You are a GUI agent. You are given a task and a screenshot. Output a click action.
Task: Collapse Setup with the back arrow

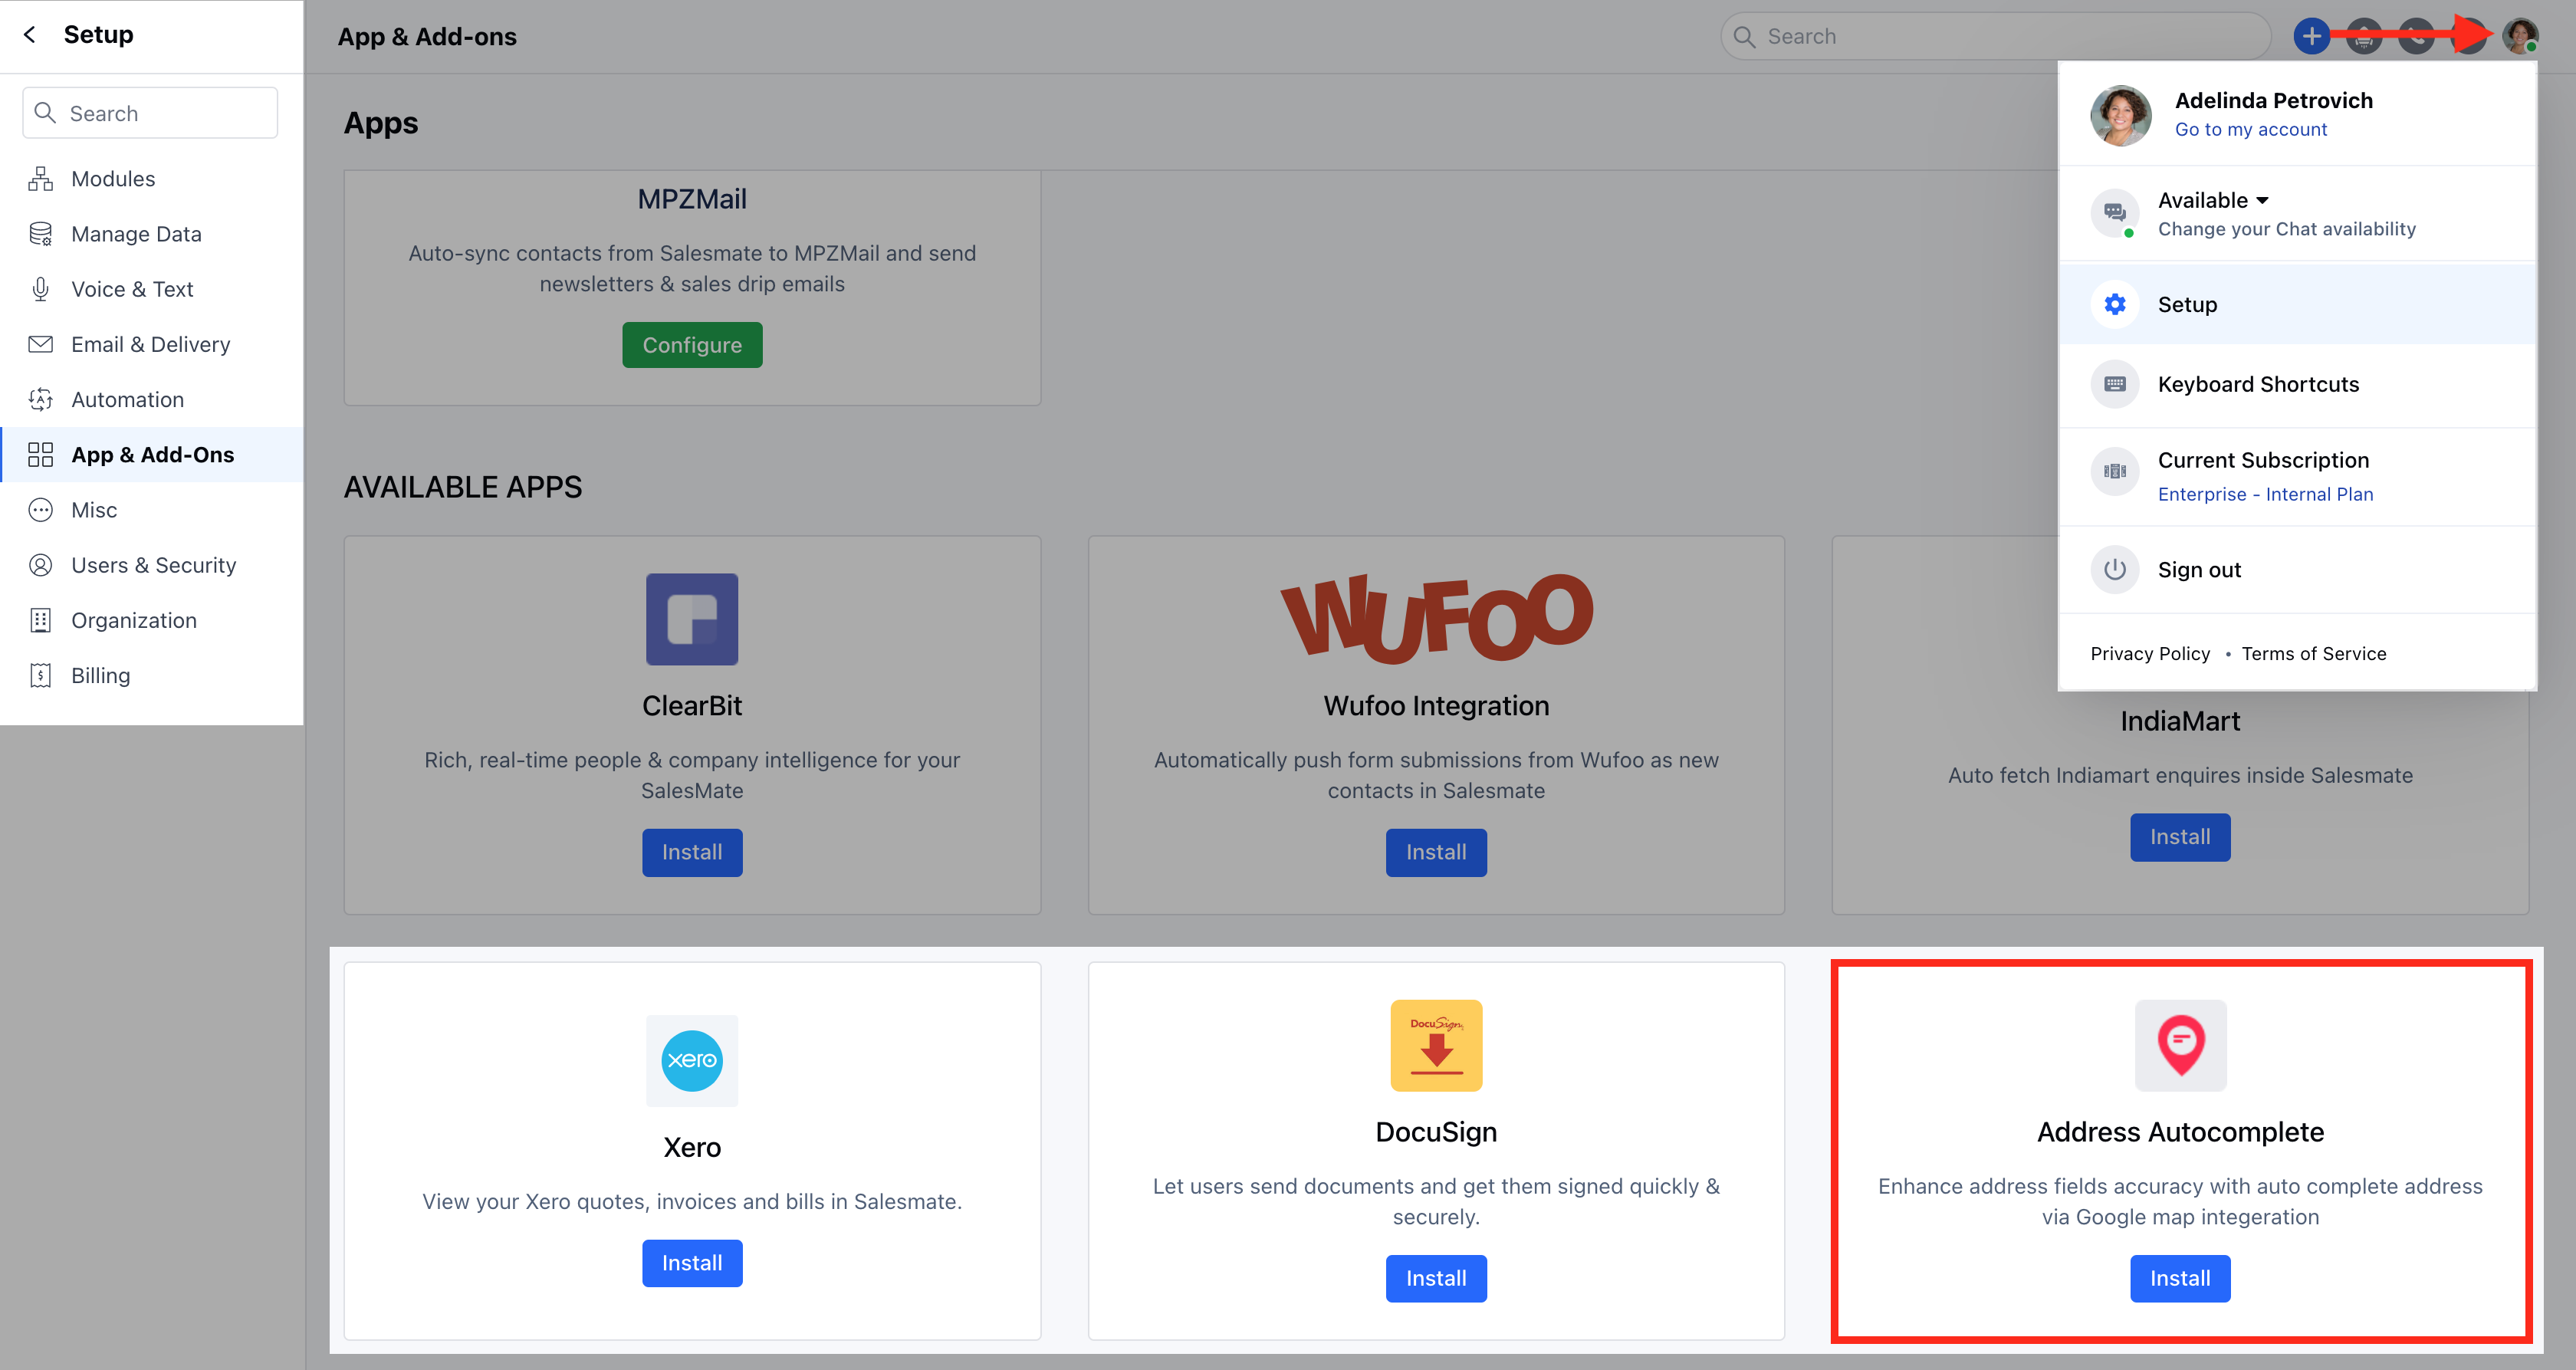(x=30, y=34)
